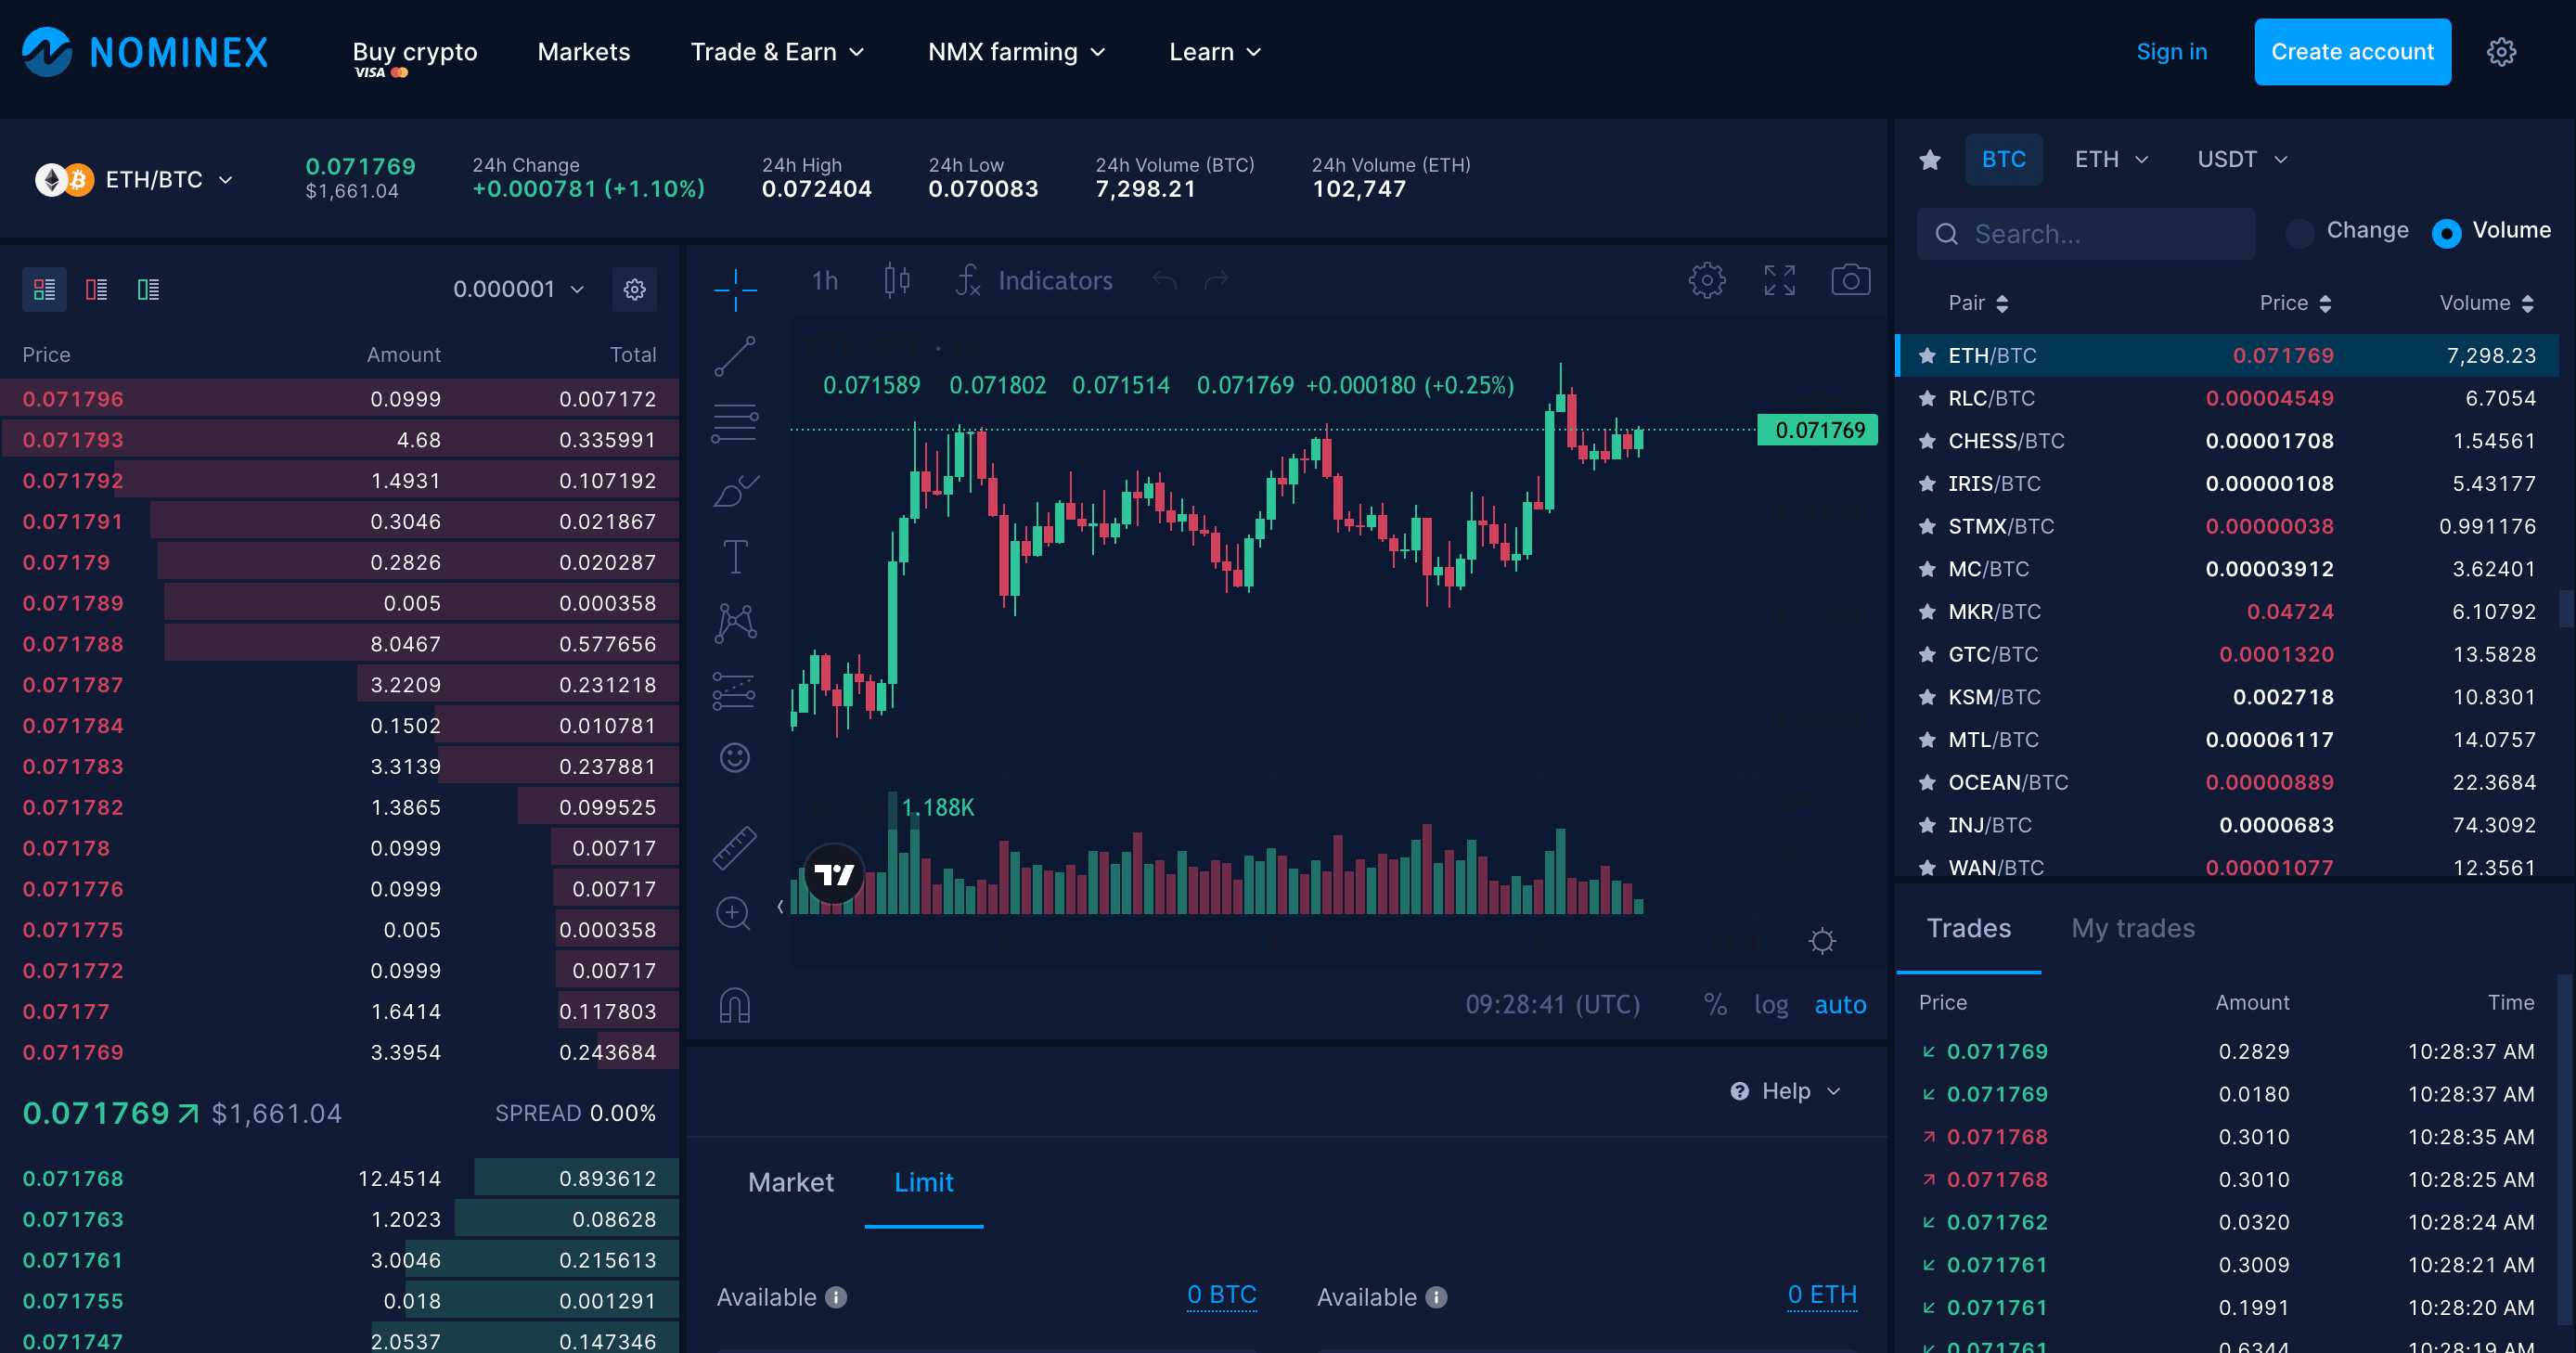Redo last chart action
The height and width of the screenshot is (1353, 2576).
[1216, 281]
